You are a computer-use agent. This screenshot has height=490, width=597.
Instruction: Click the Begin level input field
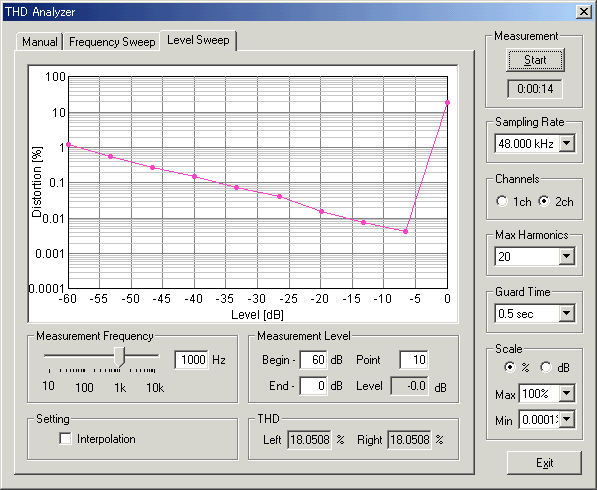(x=313, y=359)
